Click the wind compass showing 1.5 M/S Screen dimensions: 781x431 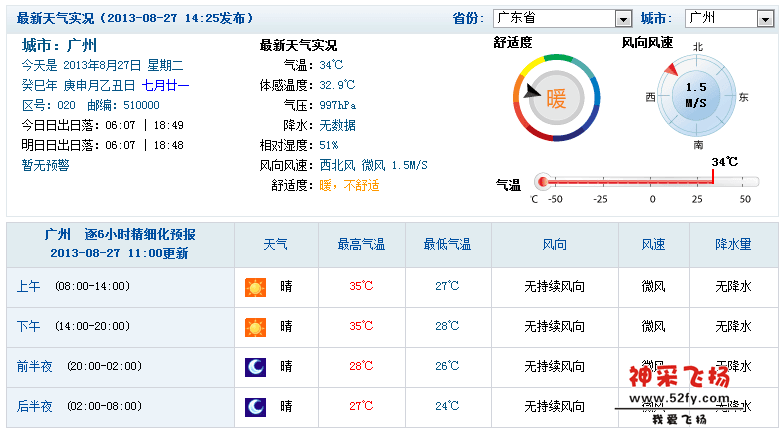(696, 96)
